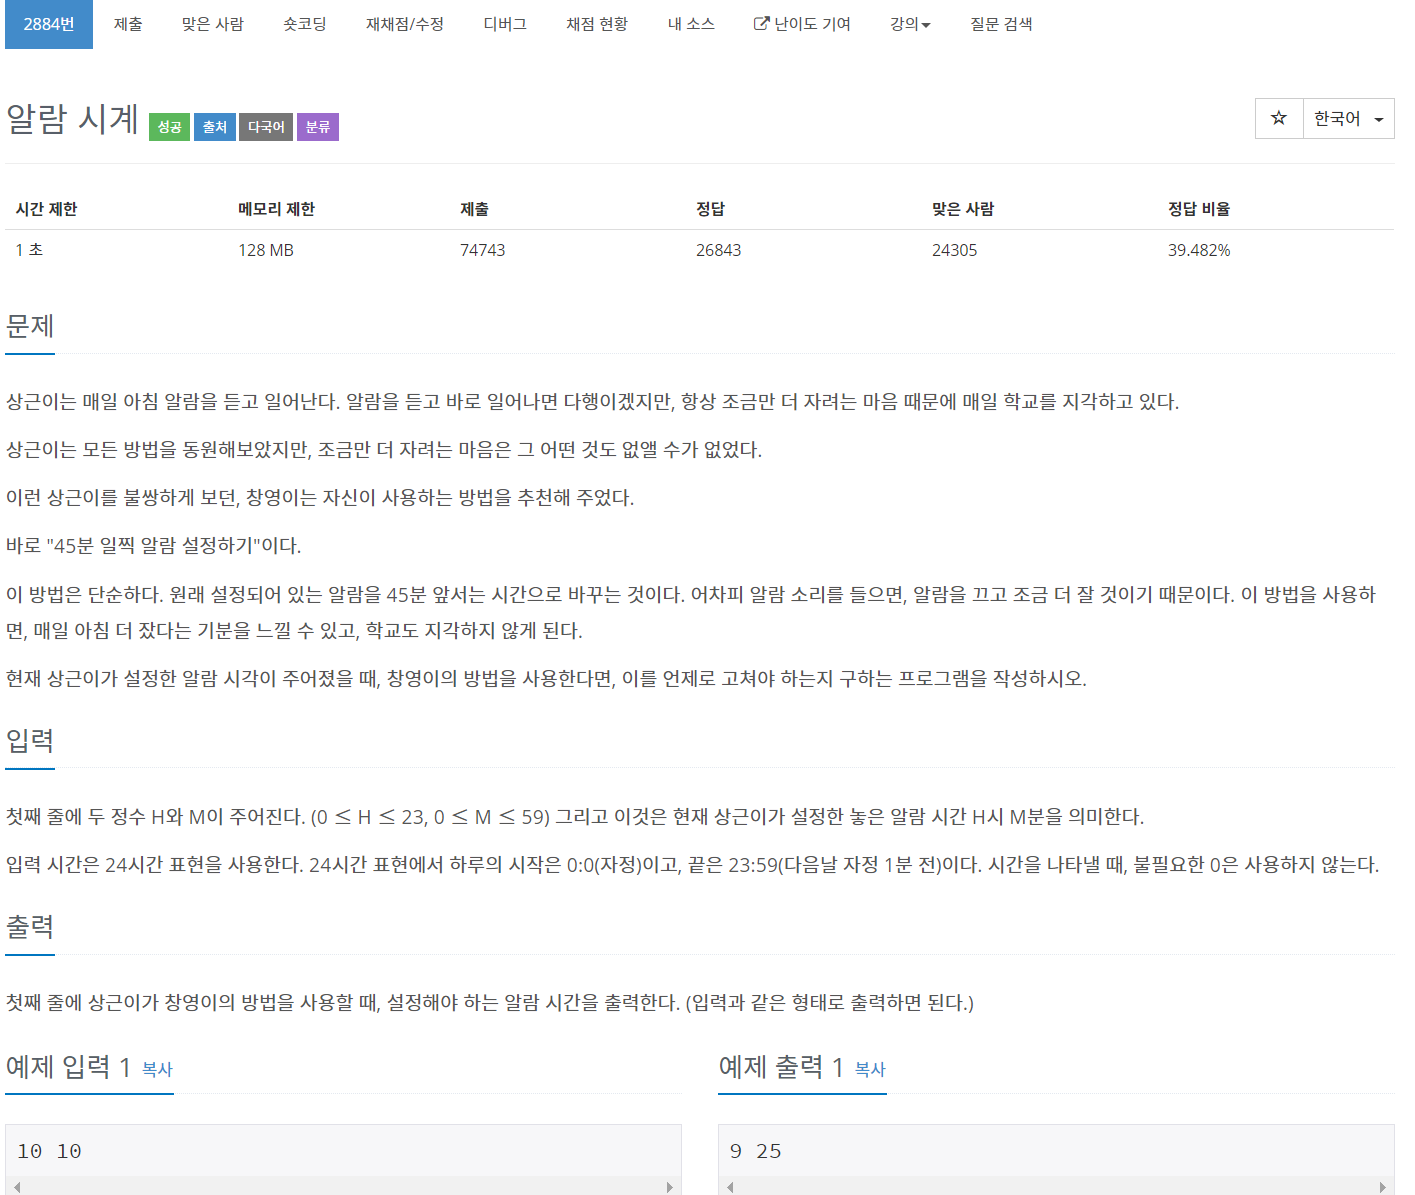Click the correct answer count 26843
The height and width of the screenshot is (1195, 1415).
(x=718, y=250)
